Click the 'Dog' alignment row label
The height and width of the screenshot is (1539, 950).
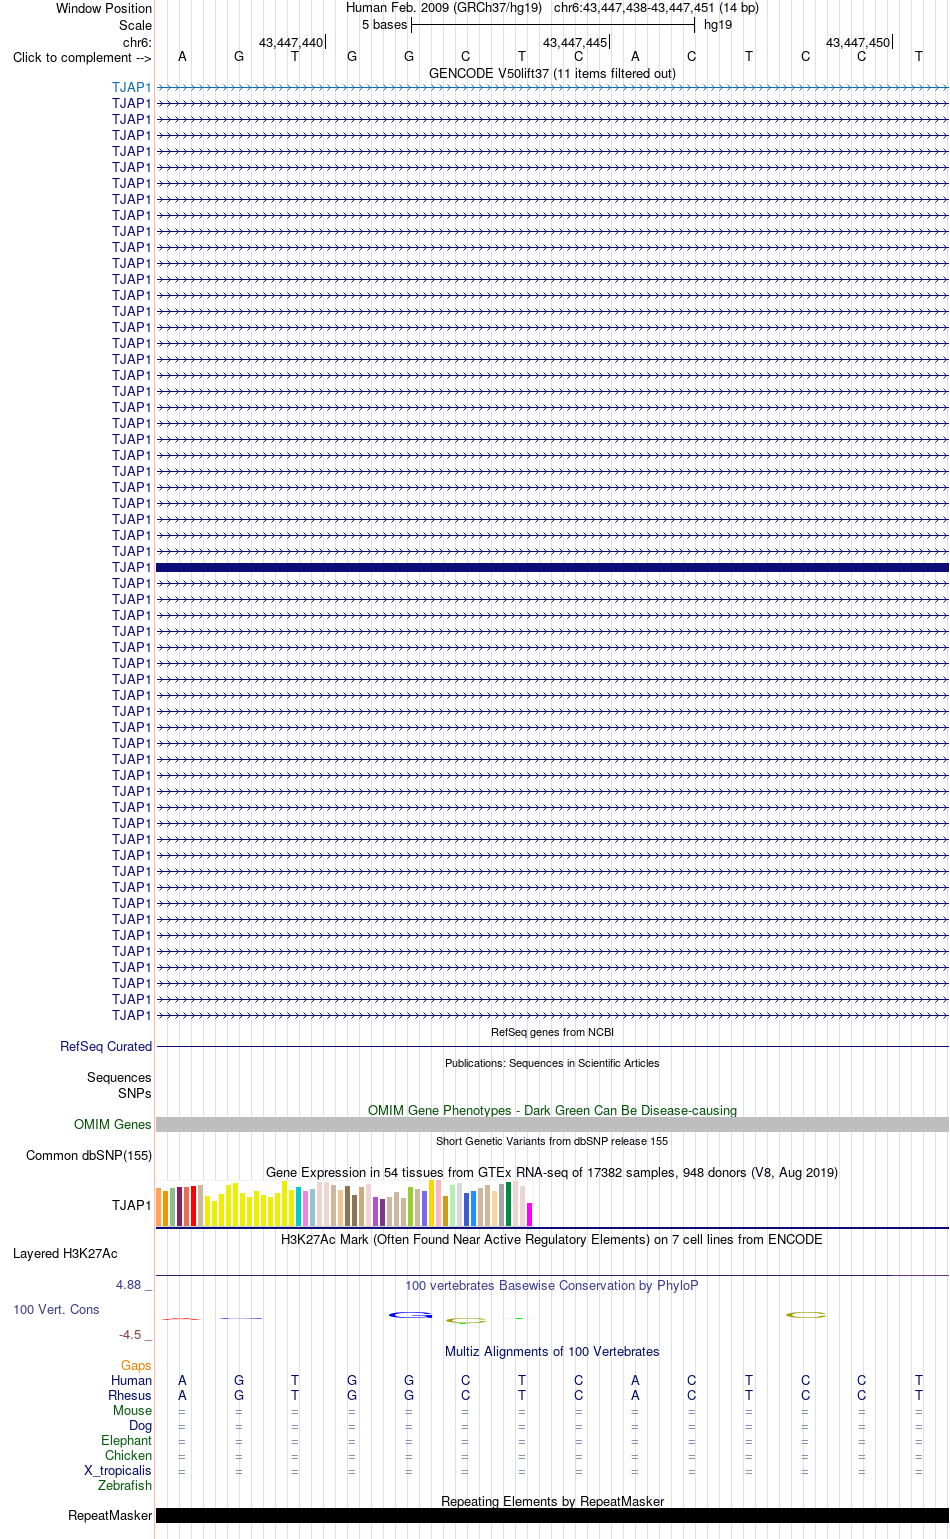pos(141,1425)
